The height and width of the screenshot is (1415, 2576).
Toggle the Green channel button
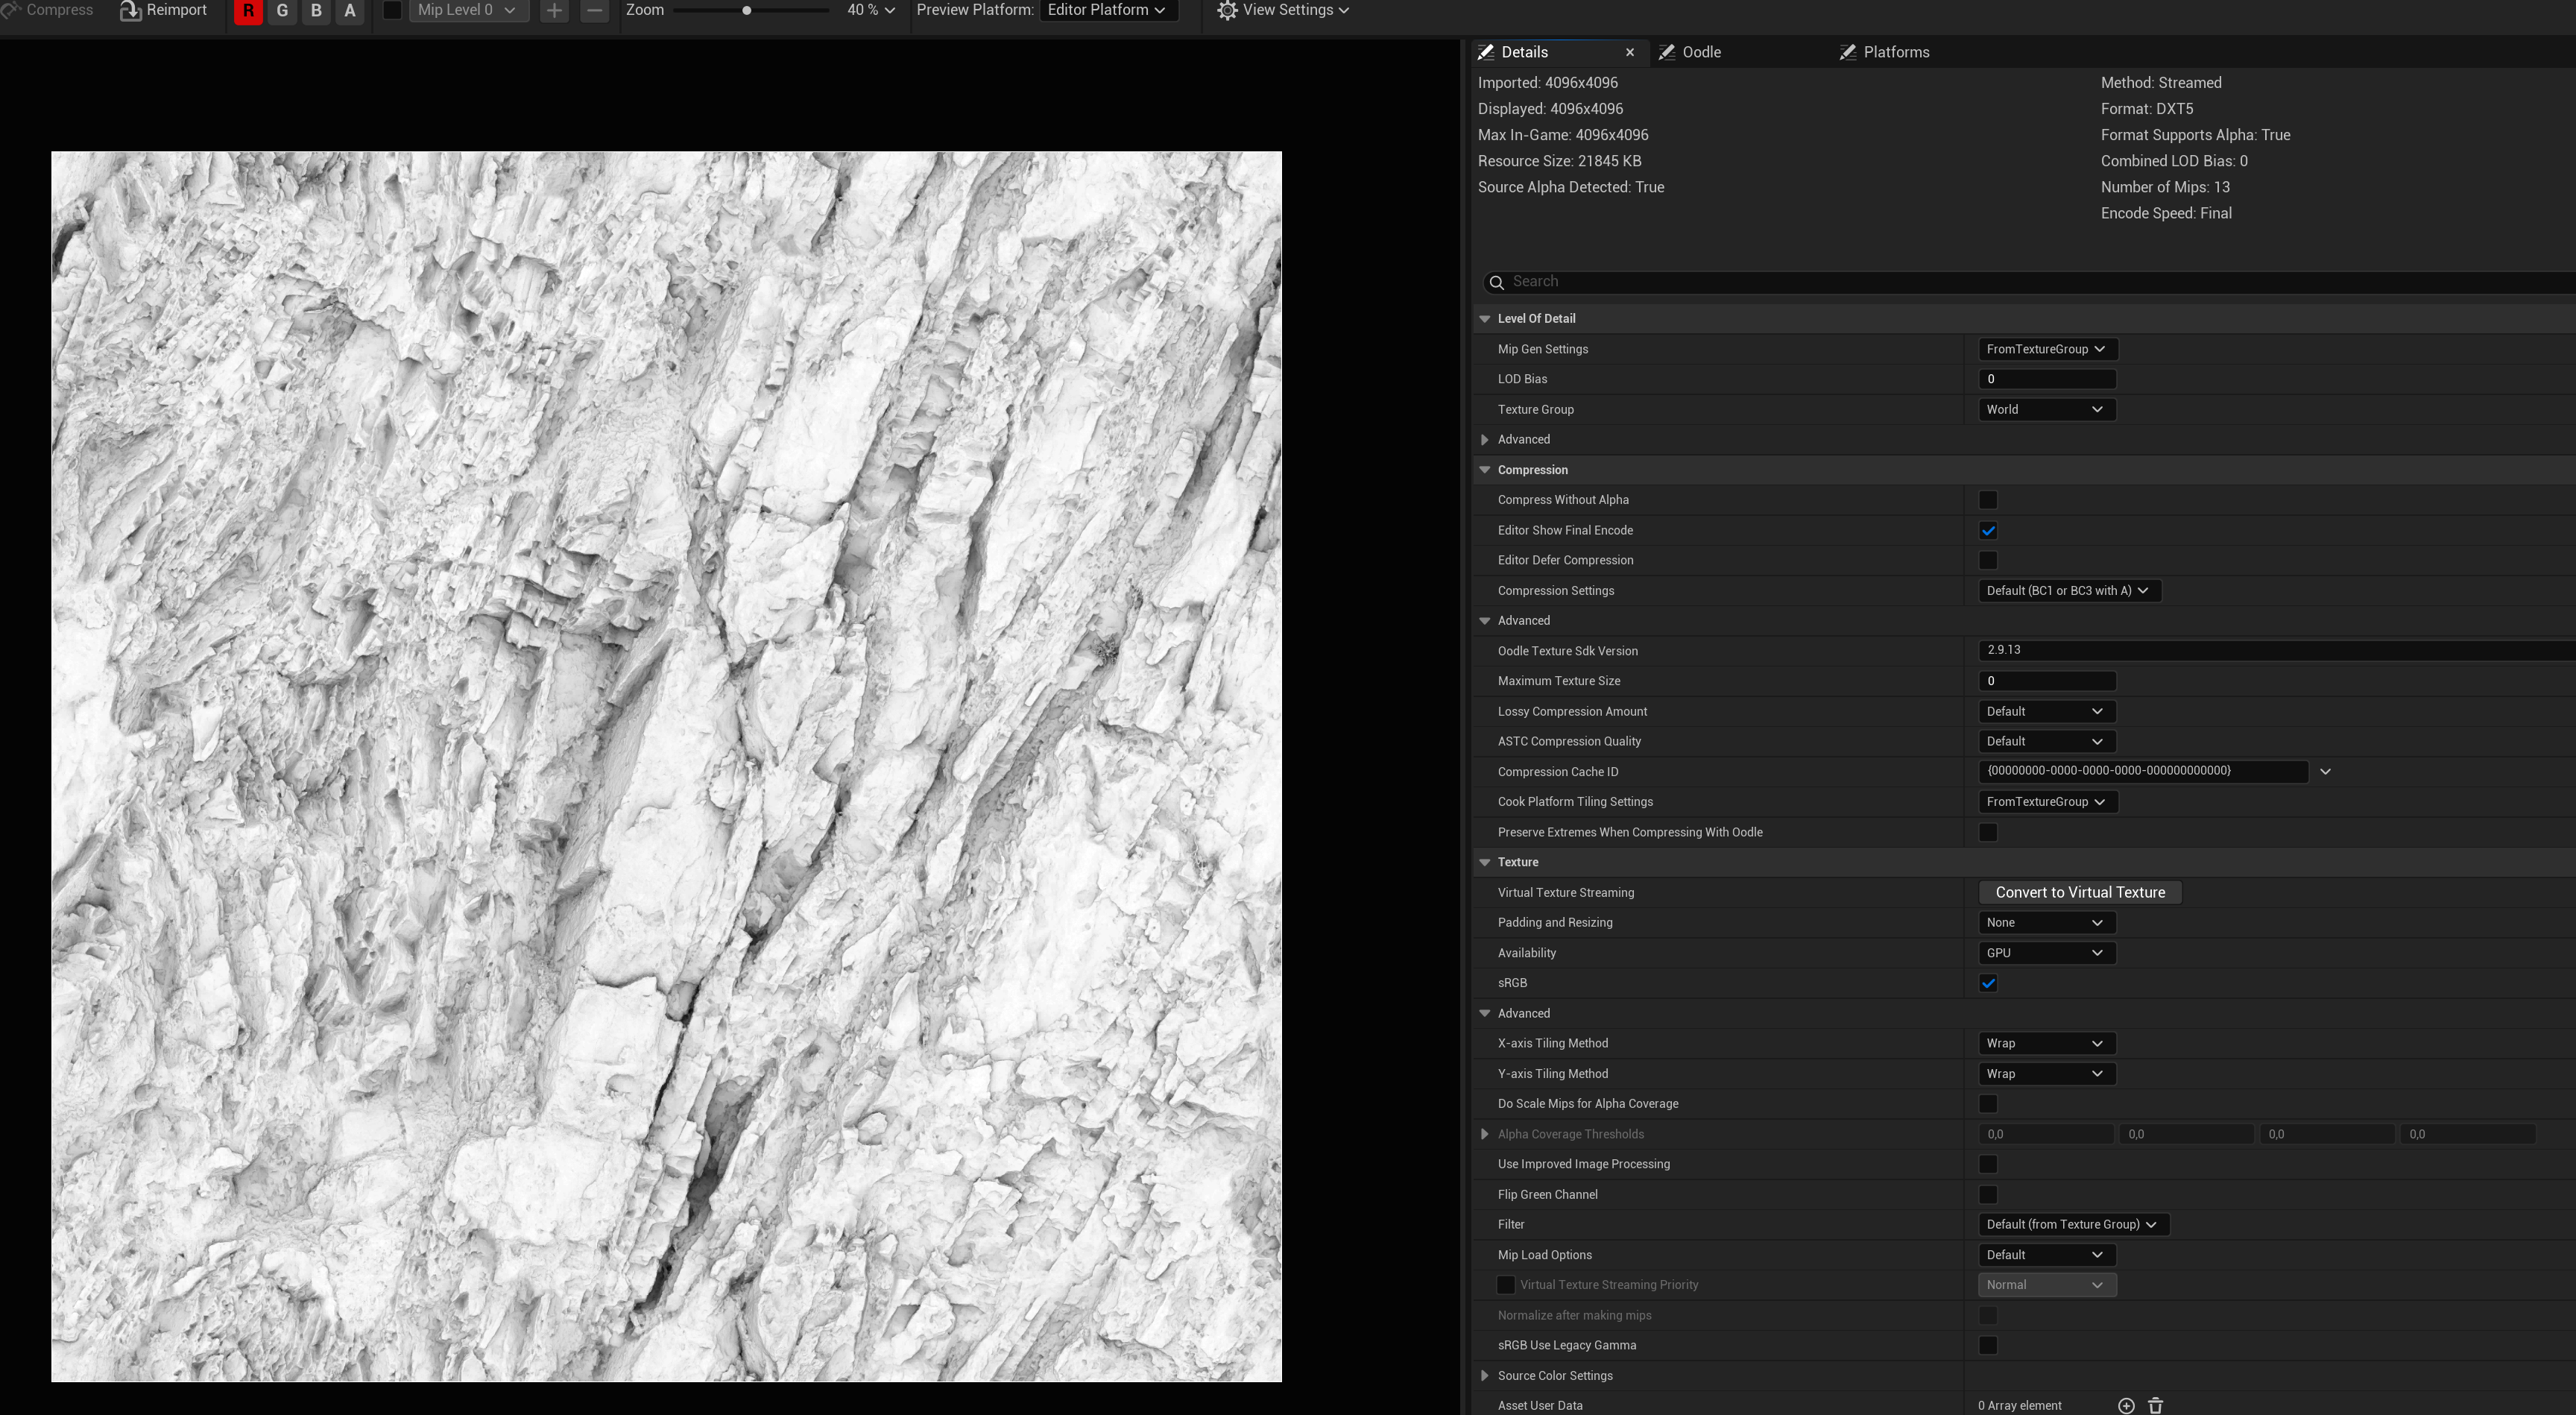point(282,11)
